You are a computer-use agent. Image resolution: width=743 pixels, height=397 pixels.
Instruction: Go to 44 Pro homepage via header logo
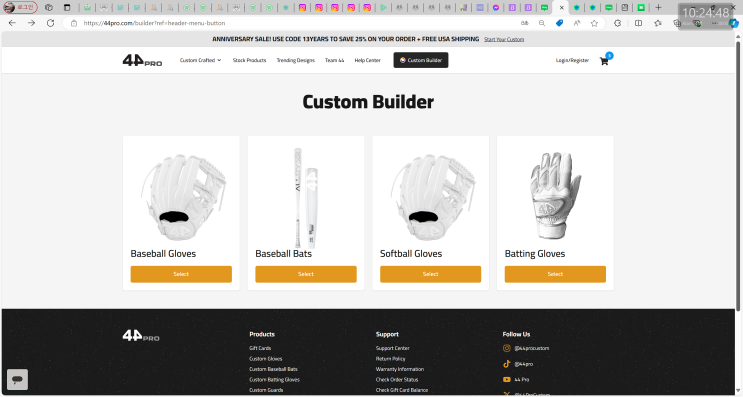[x=142, y=61]
